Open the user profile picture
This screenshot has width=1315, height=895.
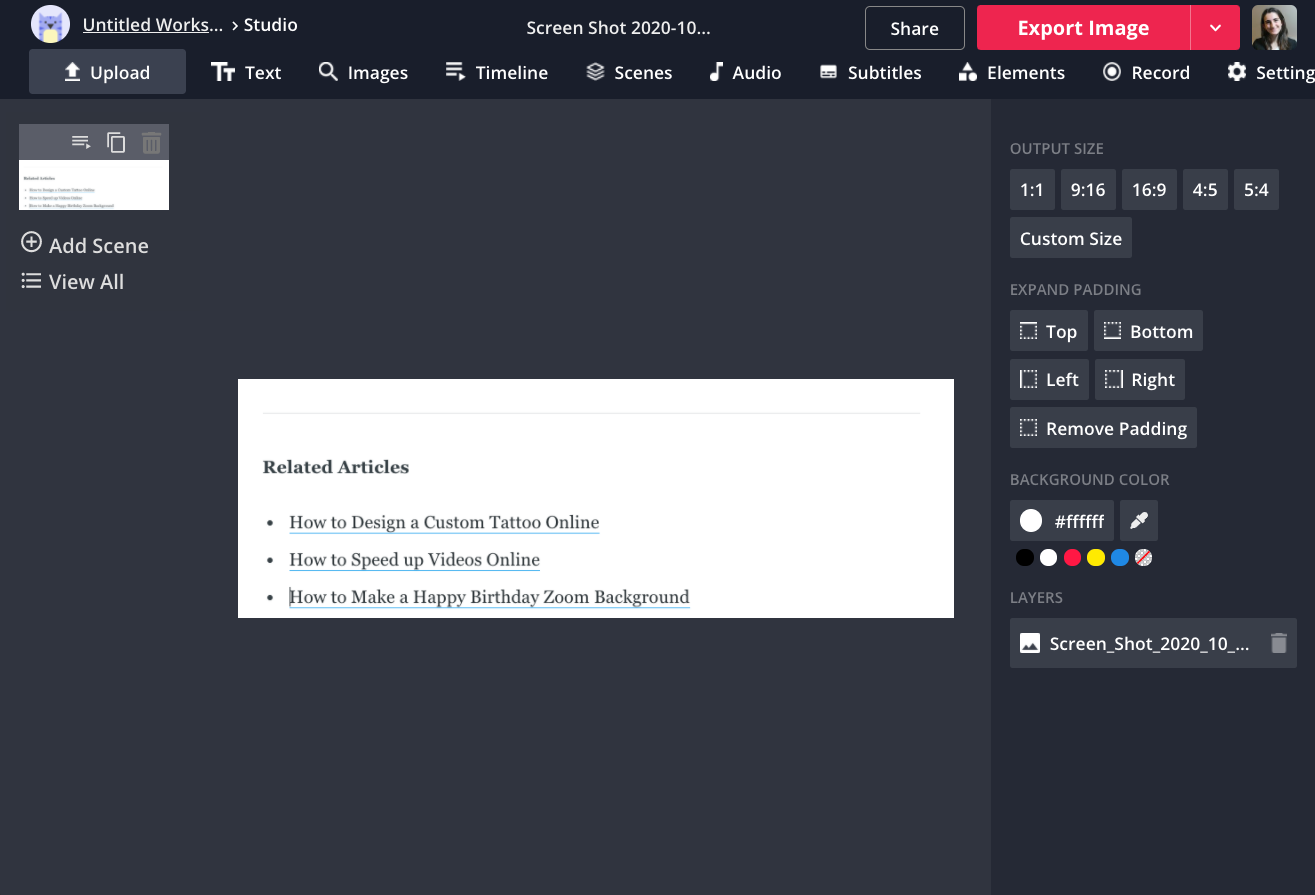coord(1273,28)
